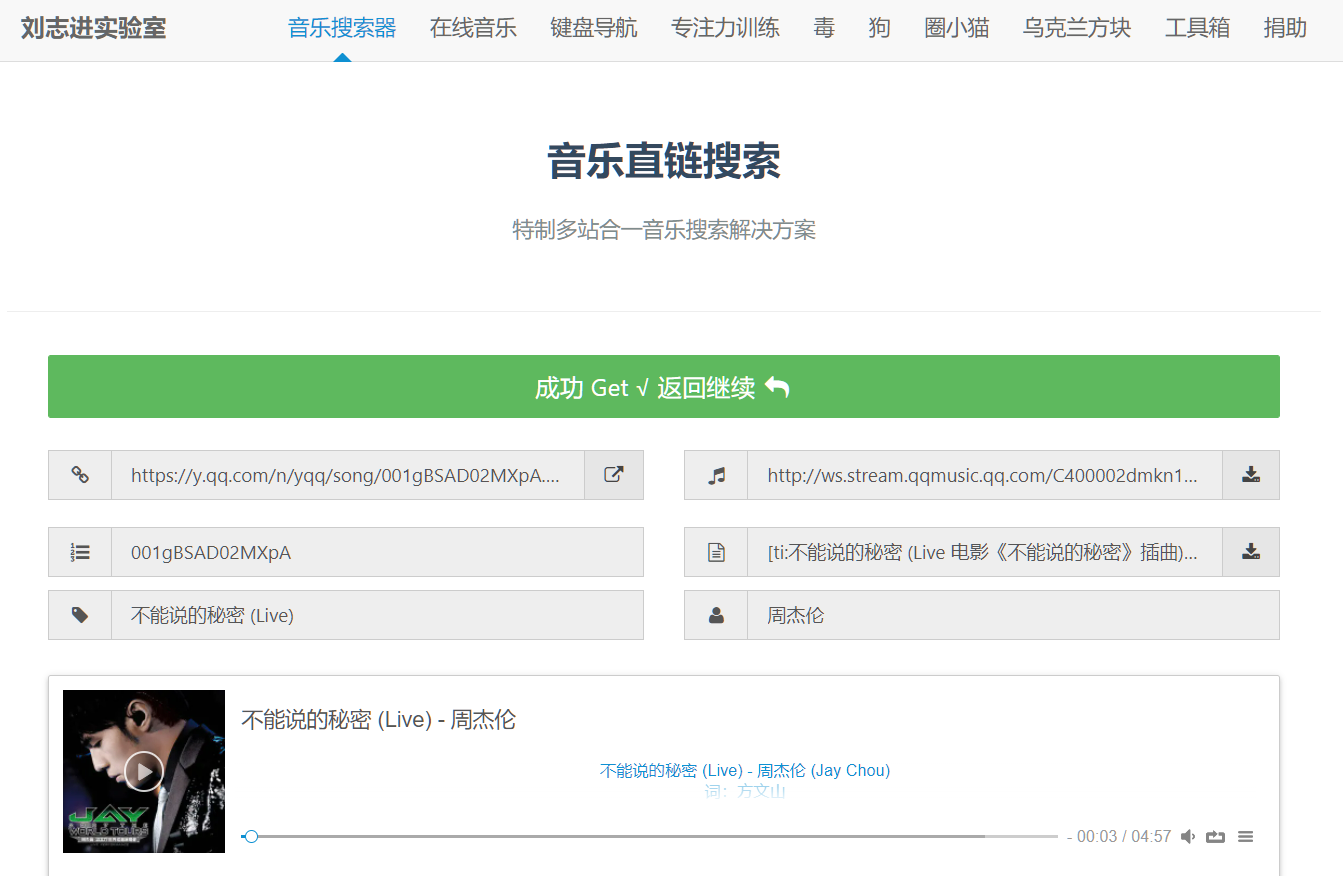Click the numbered list icon beside song ID

[80, 552]
